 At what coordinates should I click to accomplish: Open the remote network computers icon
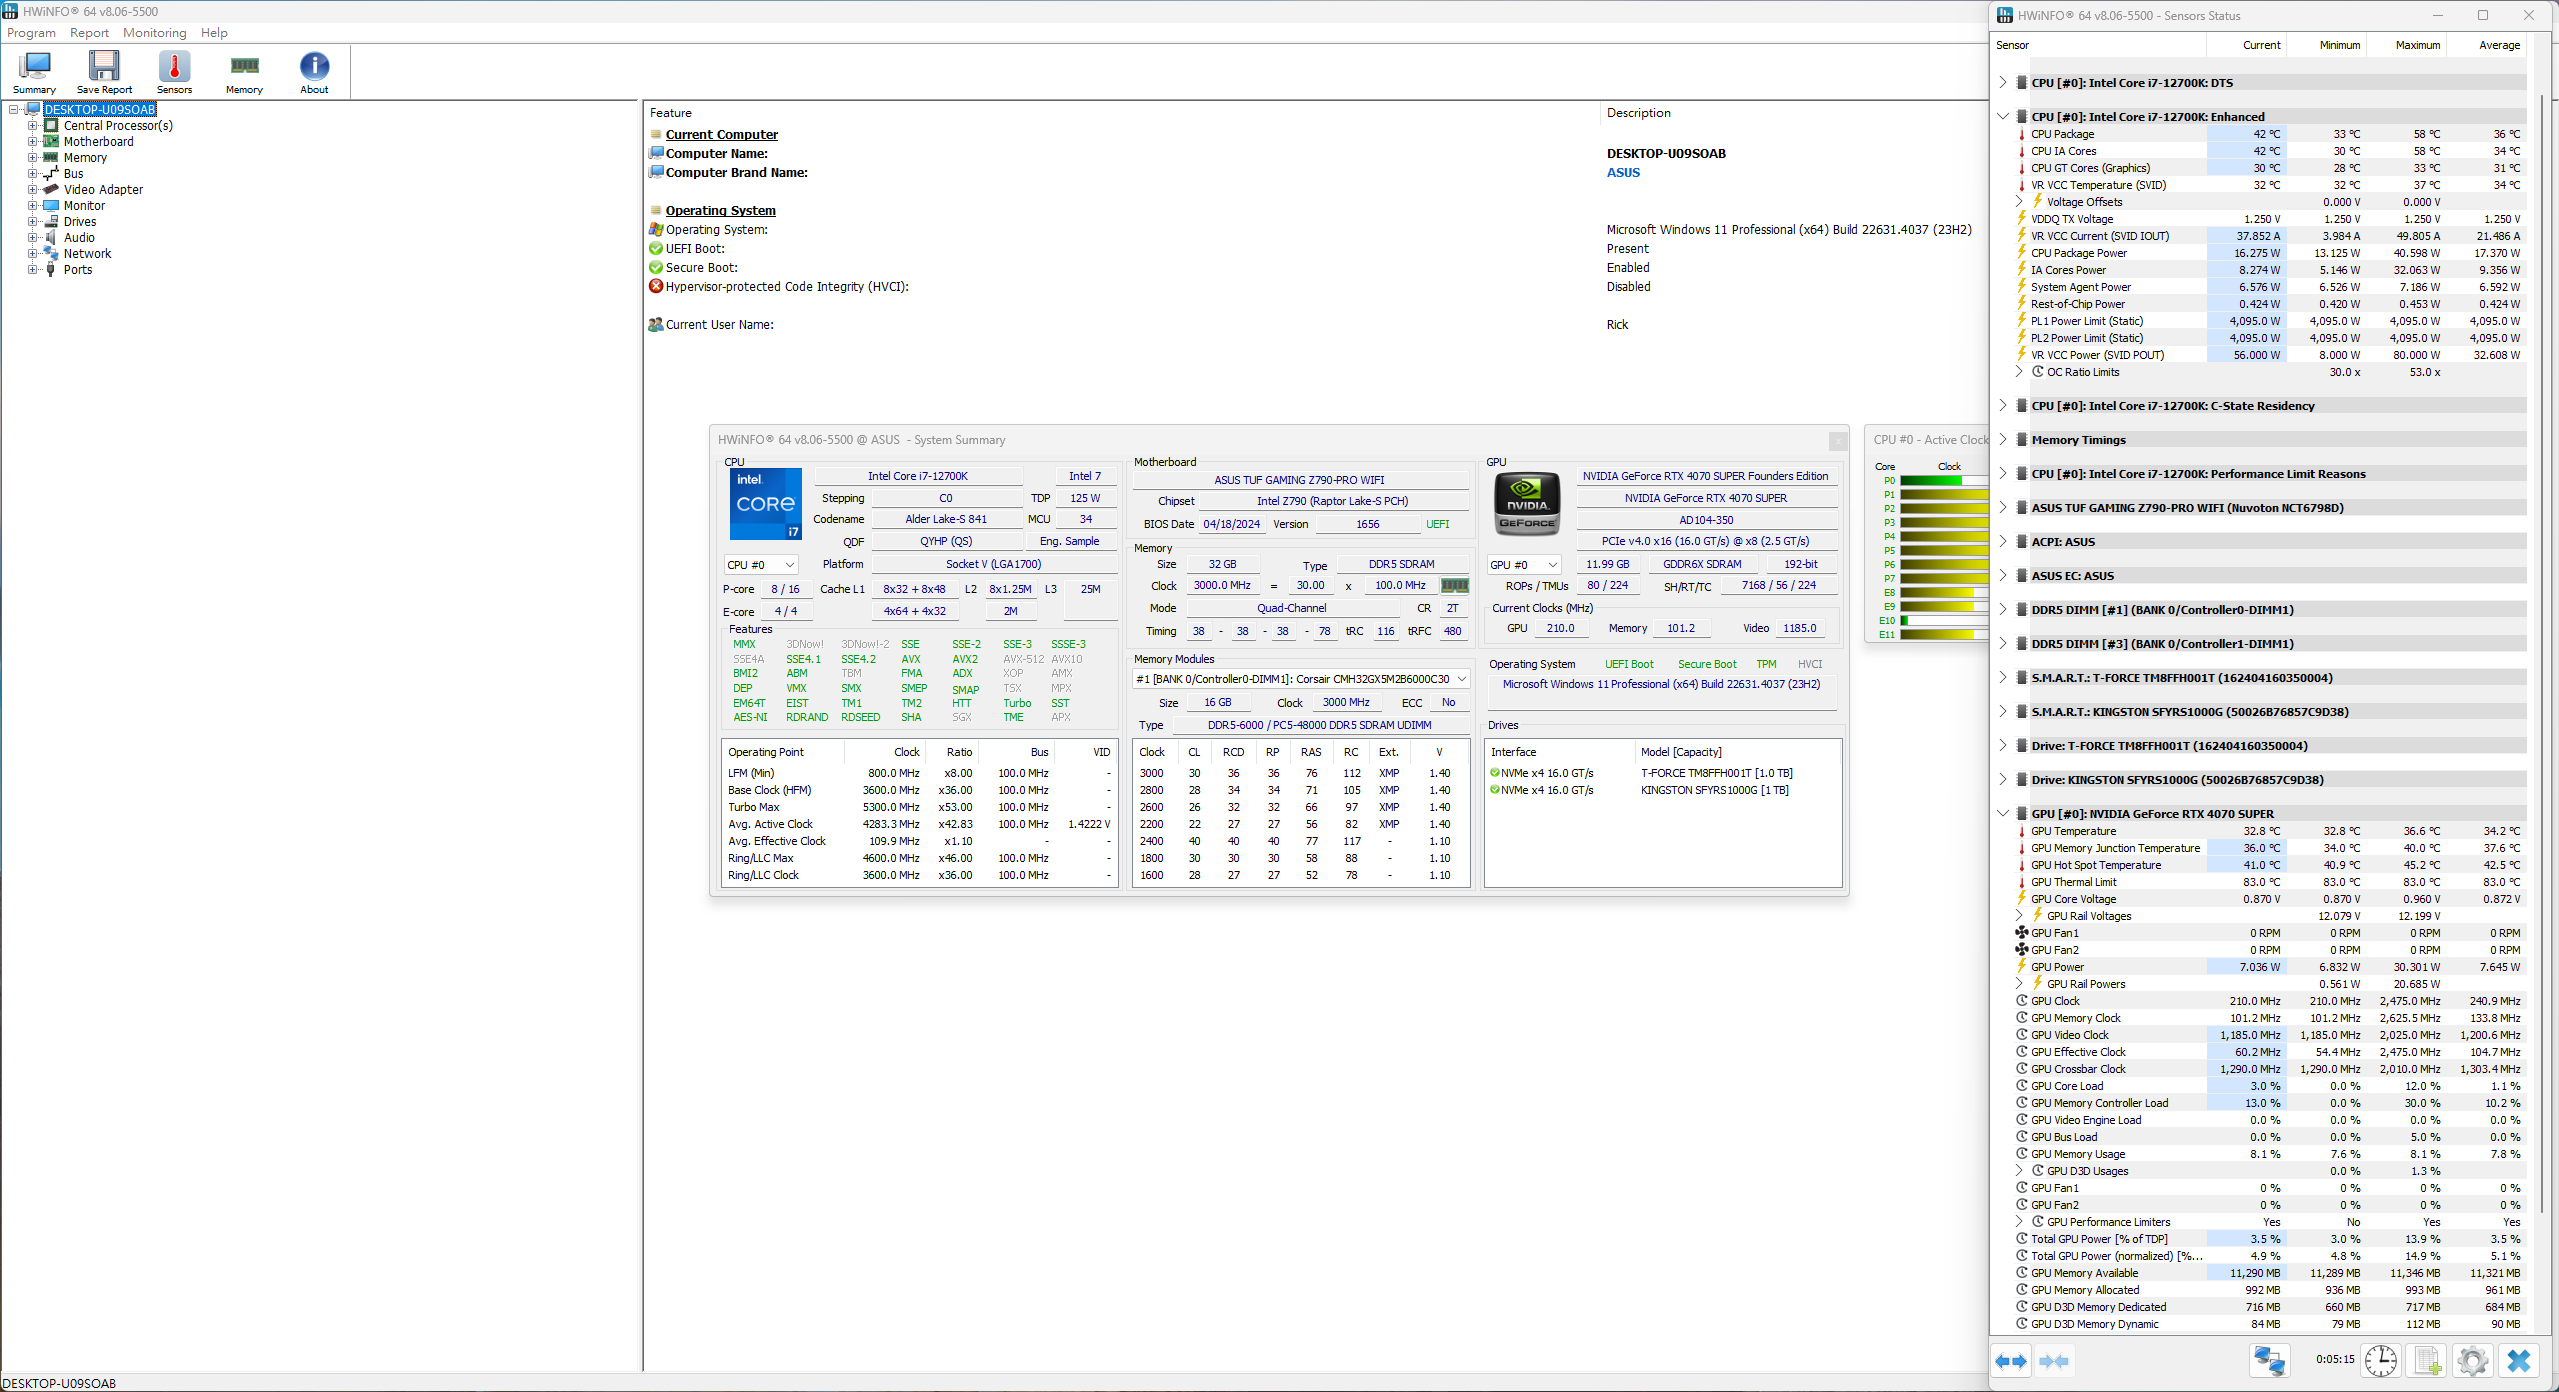click(2269, 1361)
